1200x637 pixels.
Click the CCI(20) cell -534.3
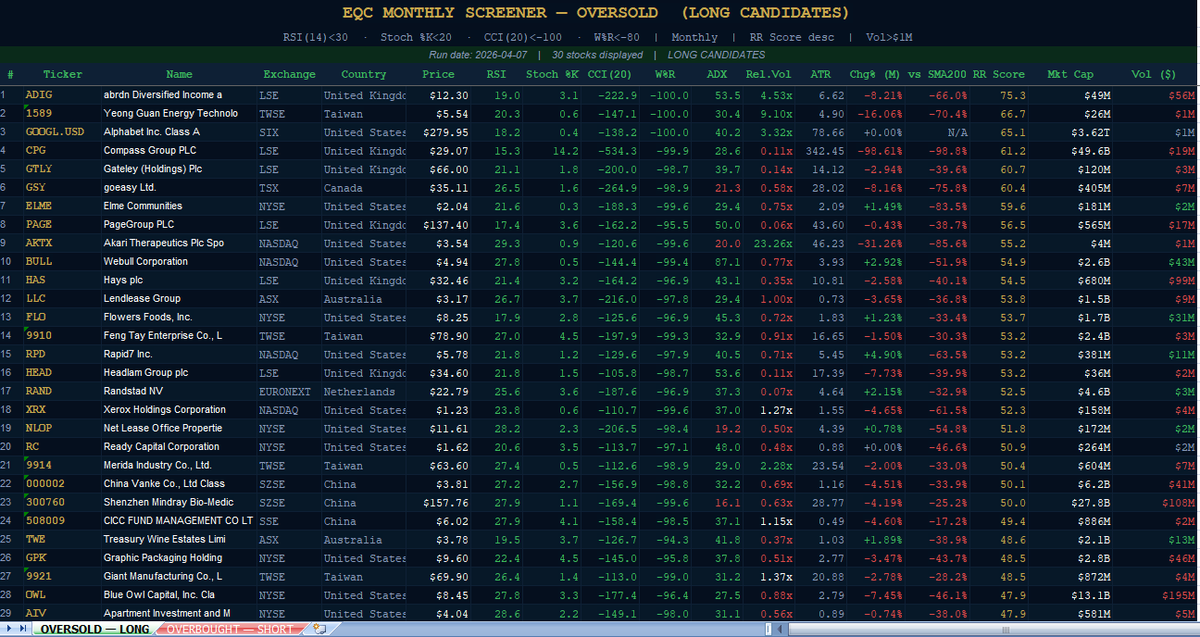(x=610, y=150)
